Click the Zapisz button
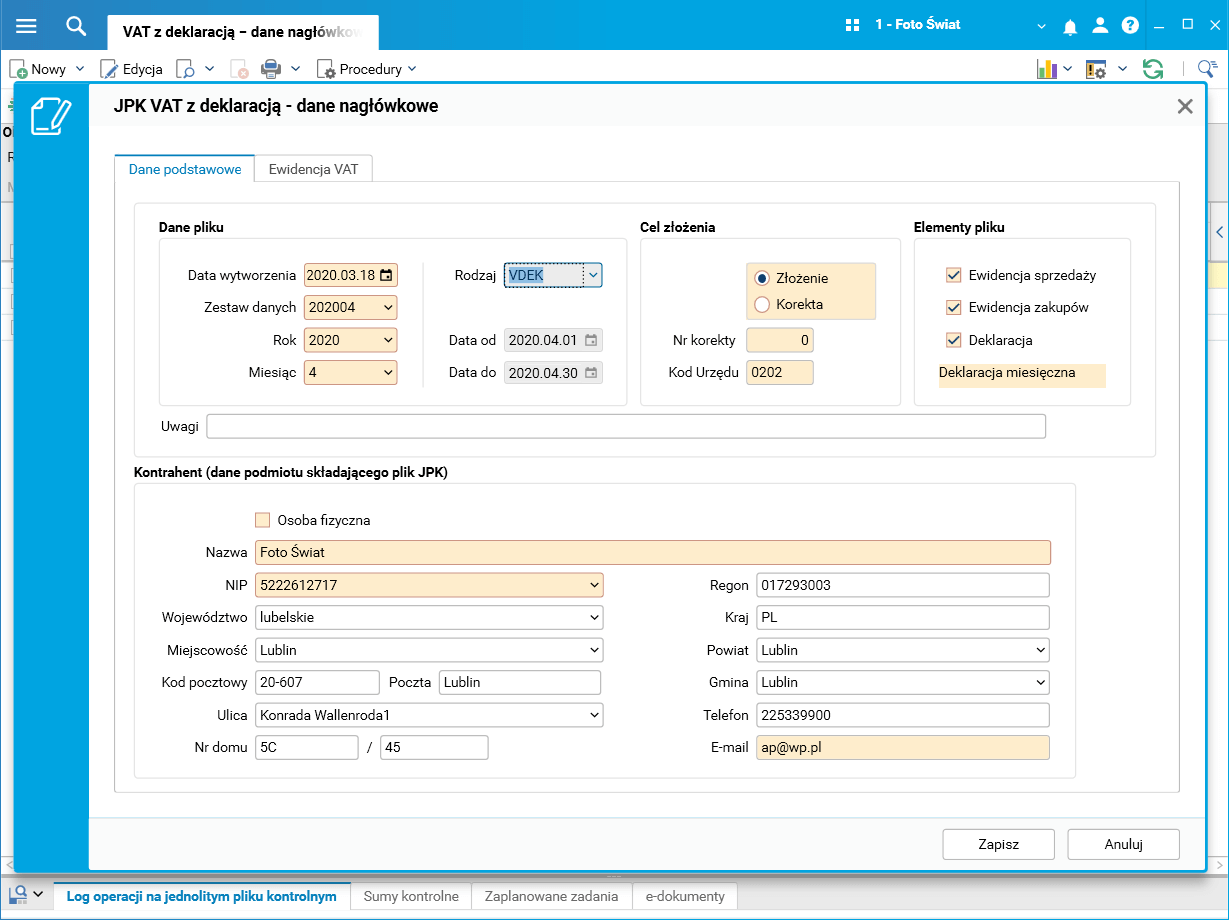Screen dimensions: 1229x920 click(x=998, y=844)
